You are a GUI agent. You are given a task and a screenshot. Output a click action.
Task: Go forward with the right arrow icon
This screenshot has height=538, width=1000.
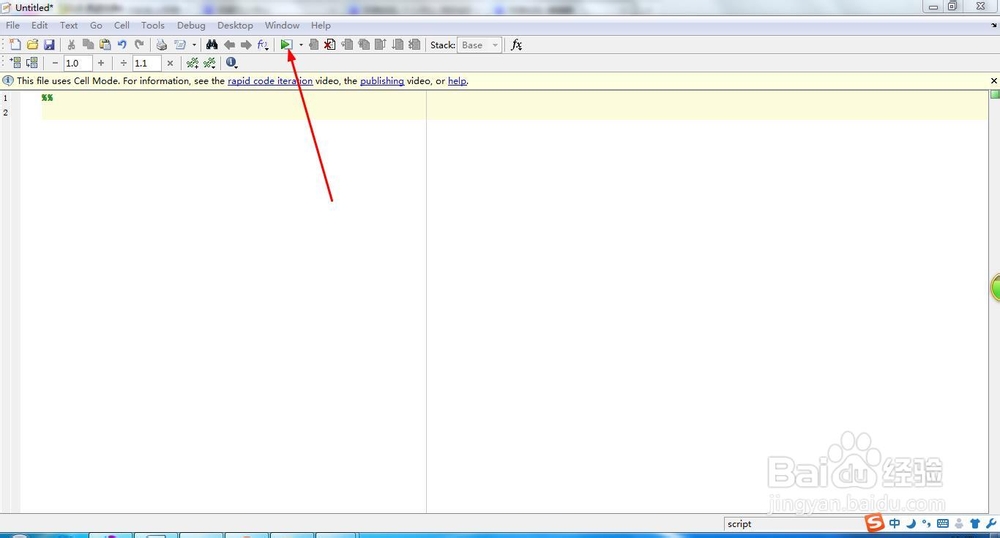tap(246, 45)
